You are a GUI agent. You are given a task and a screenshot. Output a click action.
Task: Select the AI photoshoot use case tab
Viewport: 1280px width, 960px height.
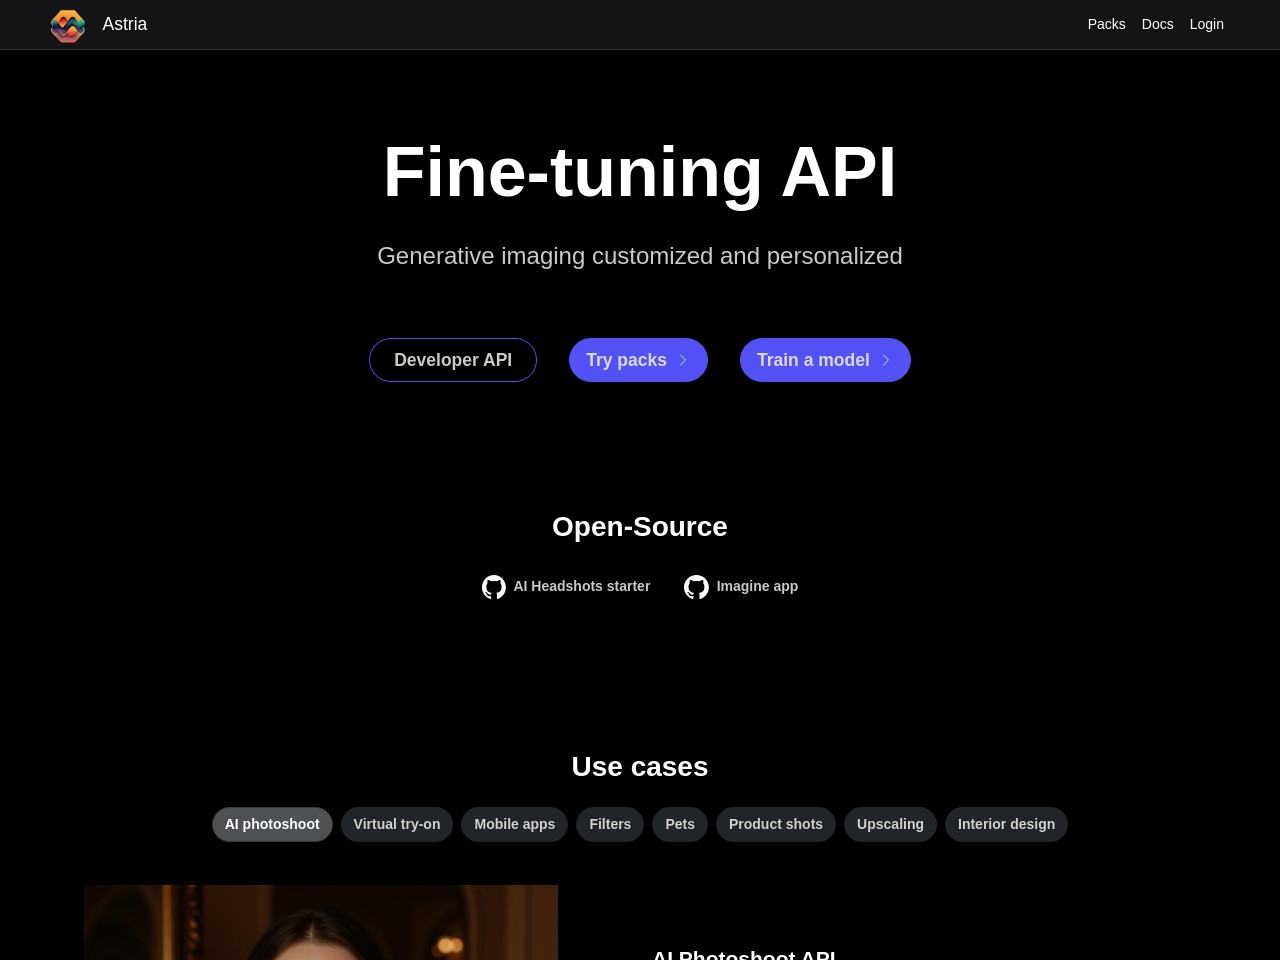(x=272, y=824)
